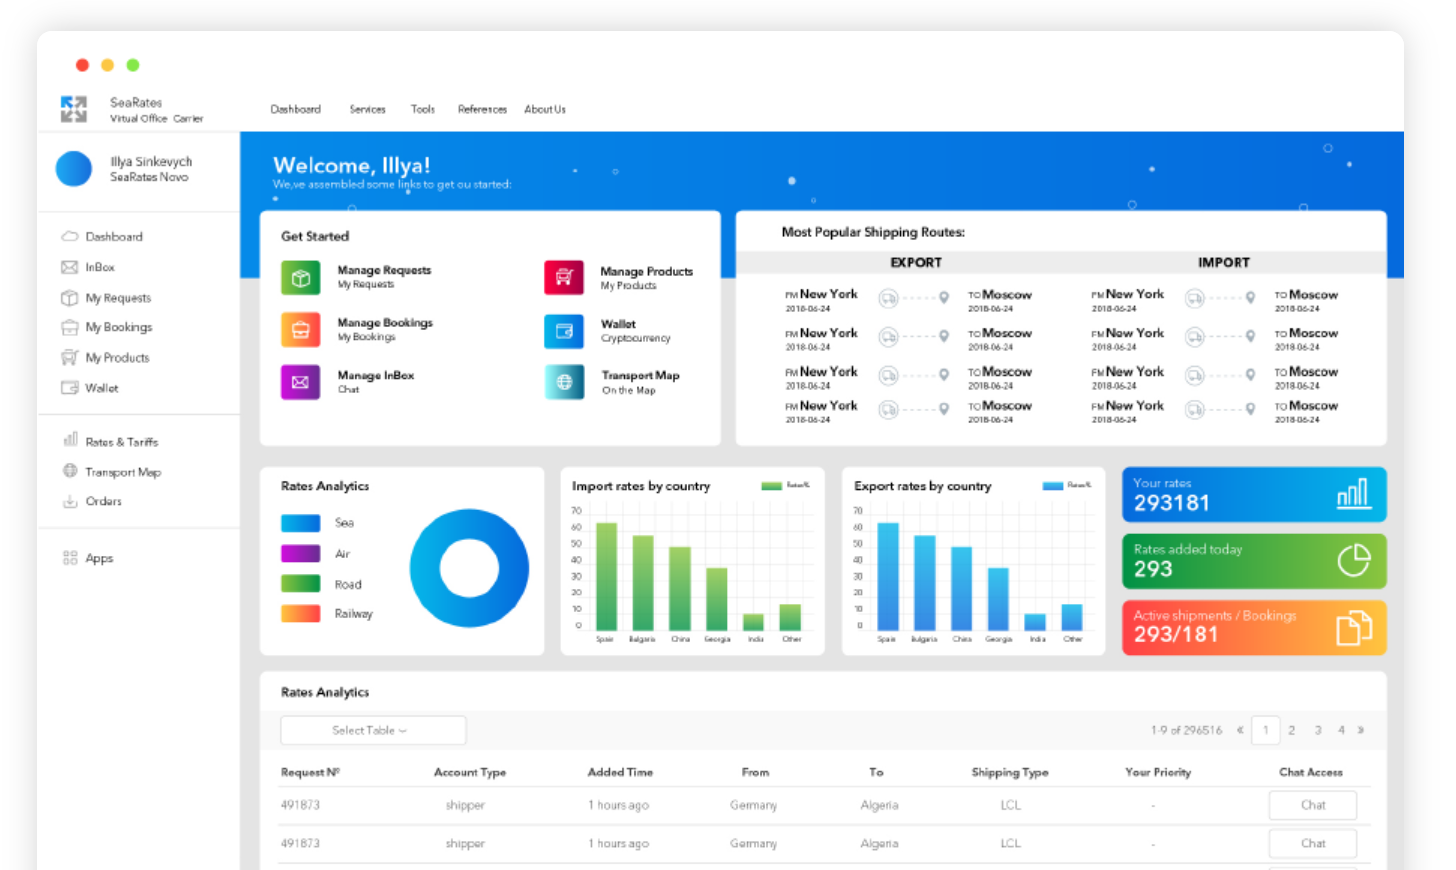Screen dimensions: 1456x870
Task: Select page 2 in pagination
Action: pyautogui.click(x=1292, y=730)
